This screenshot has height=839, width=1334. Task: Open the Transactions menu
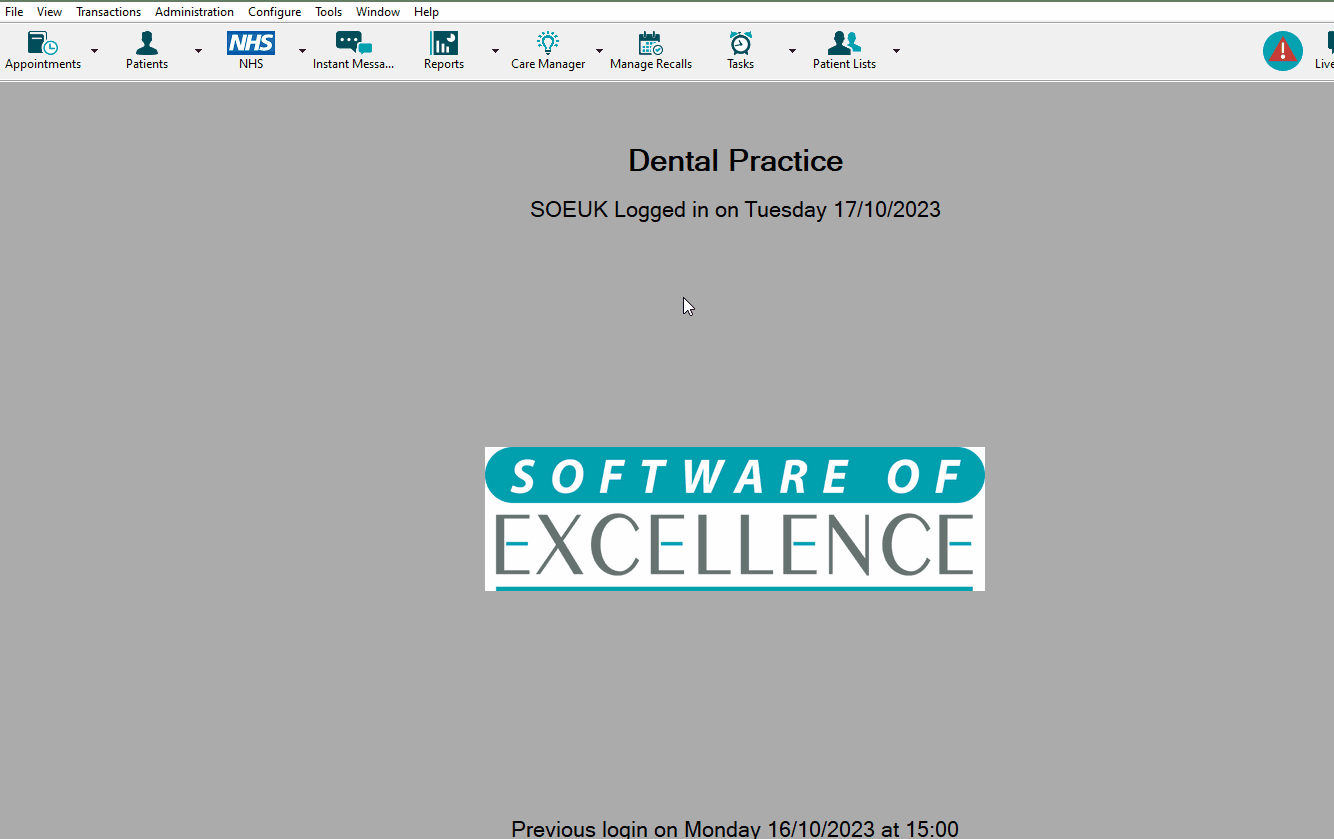pyautogui.click(x=108, y=12)
